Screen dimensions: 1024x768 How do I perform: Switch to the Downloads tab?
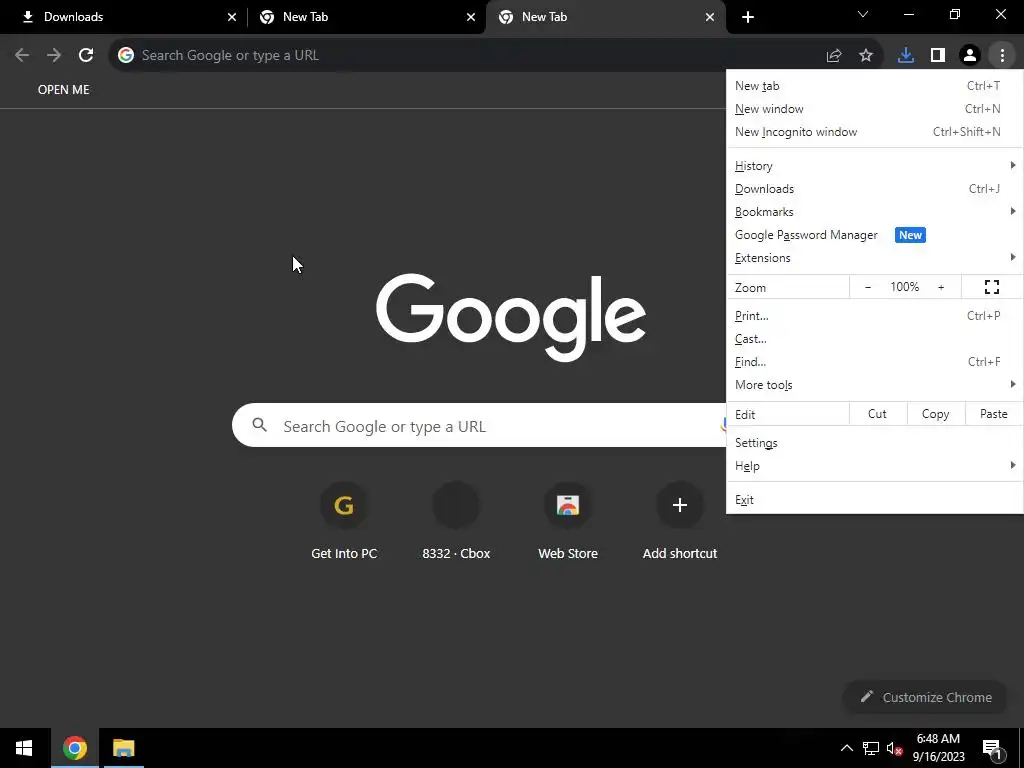tap(124, 17)
